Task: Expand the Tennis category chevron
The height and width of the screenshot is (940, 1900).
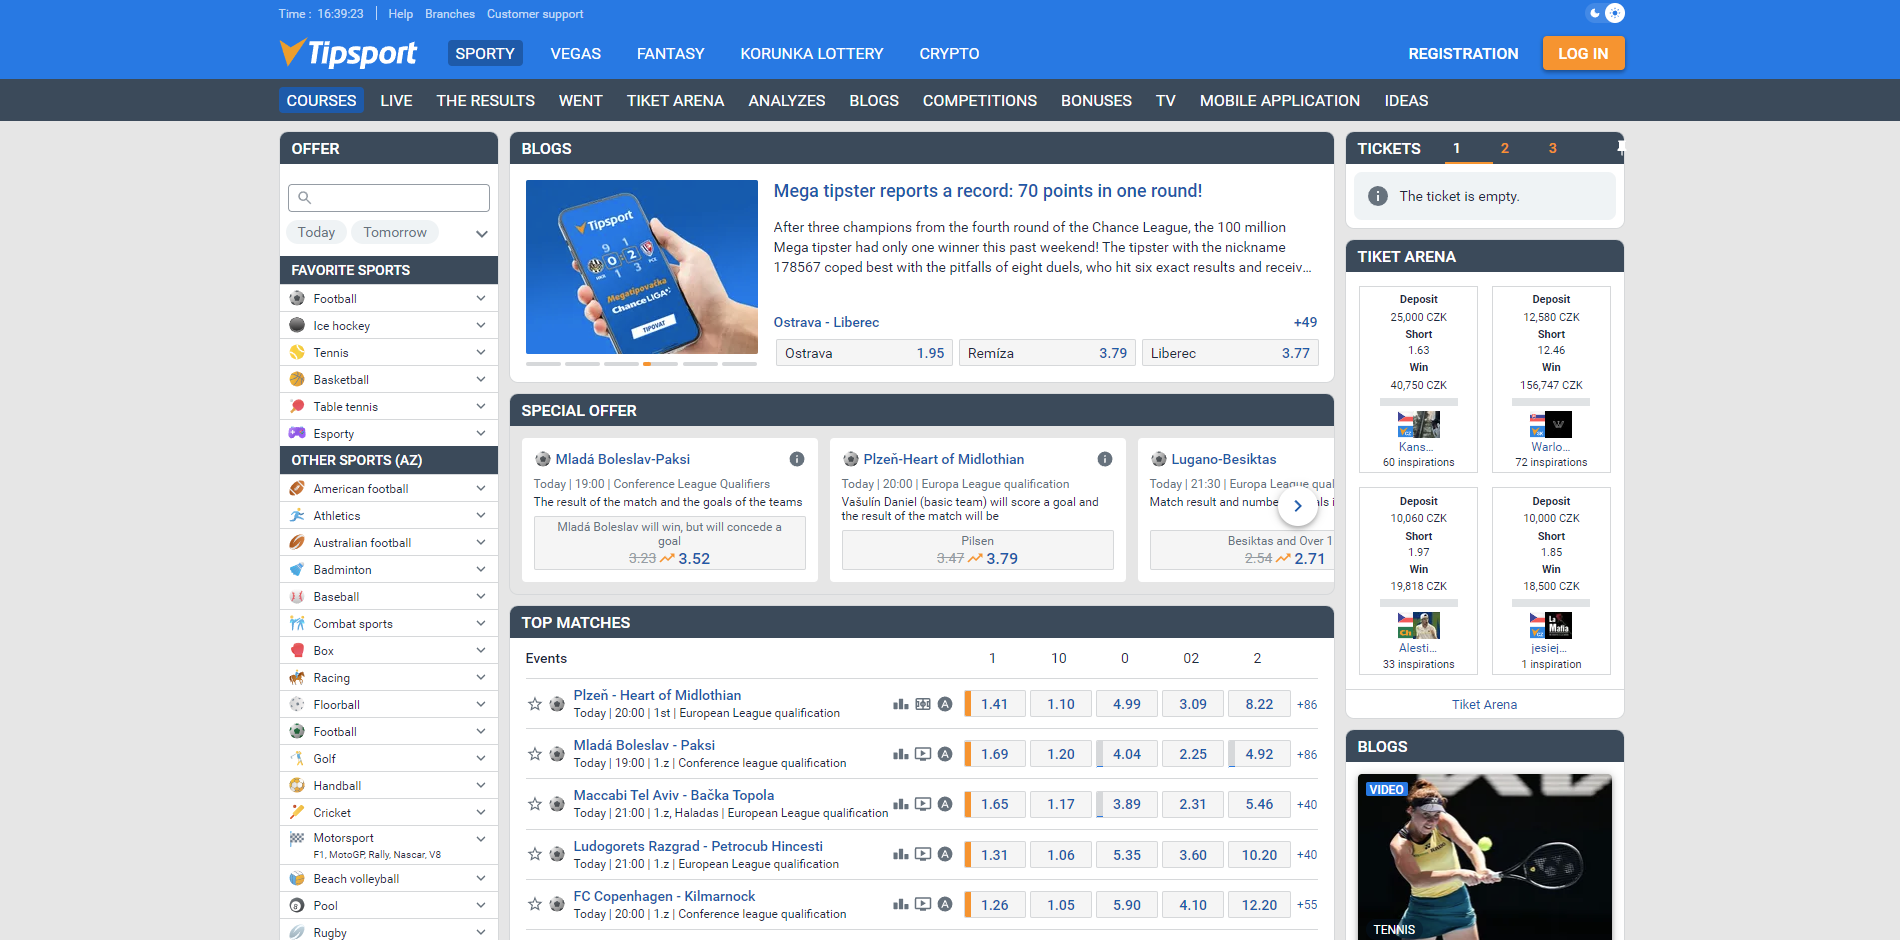Action: (481, 352)
